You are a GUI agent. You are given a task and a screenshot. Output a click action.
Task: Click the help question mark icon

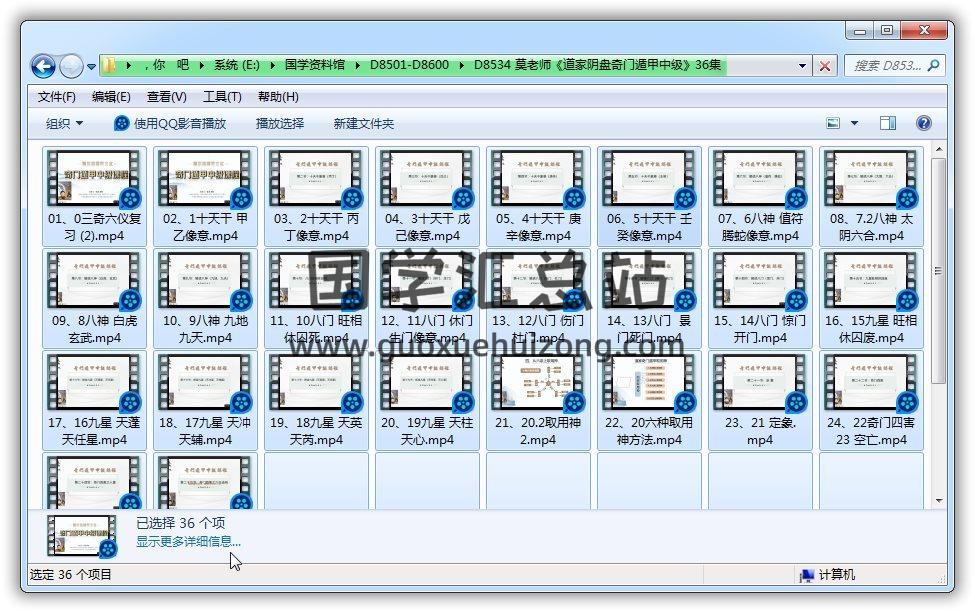923,123
